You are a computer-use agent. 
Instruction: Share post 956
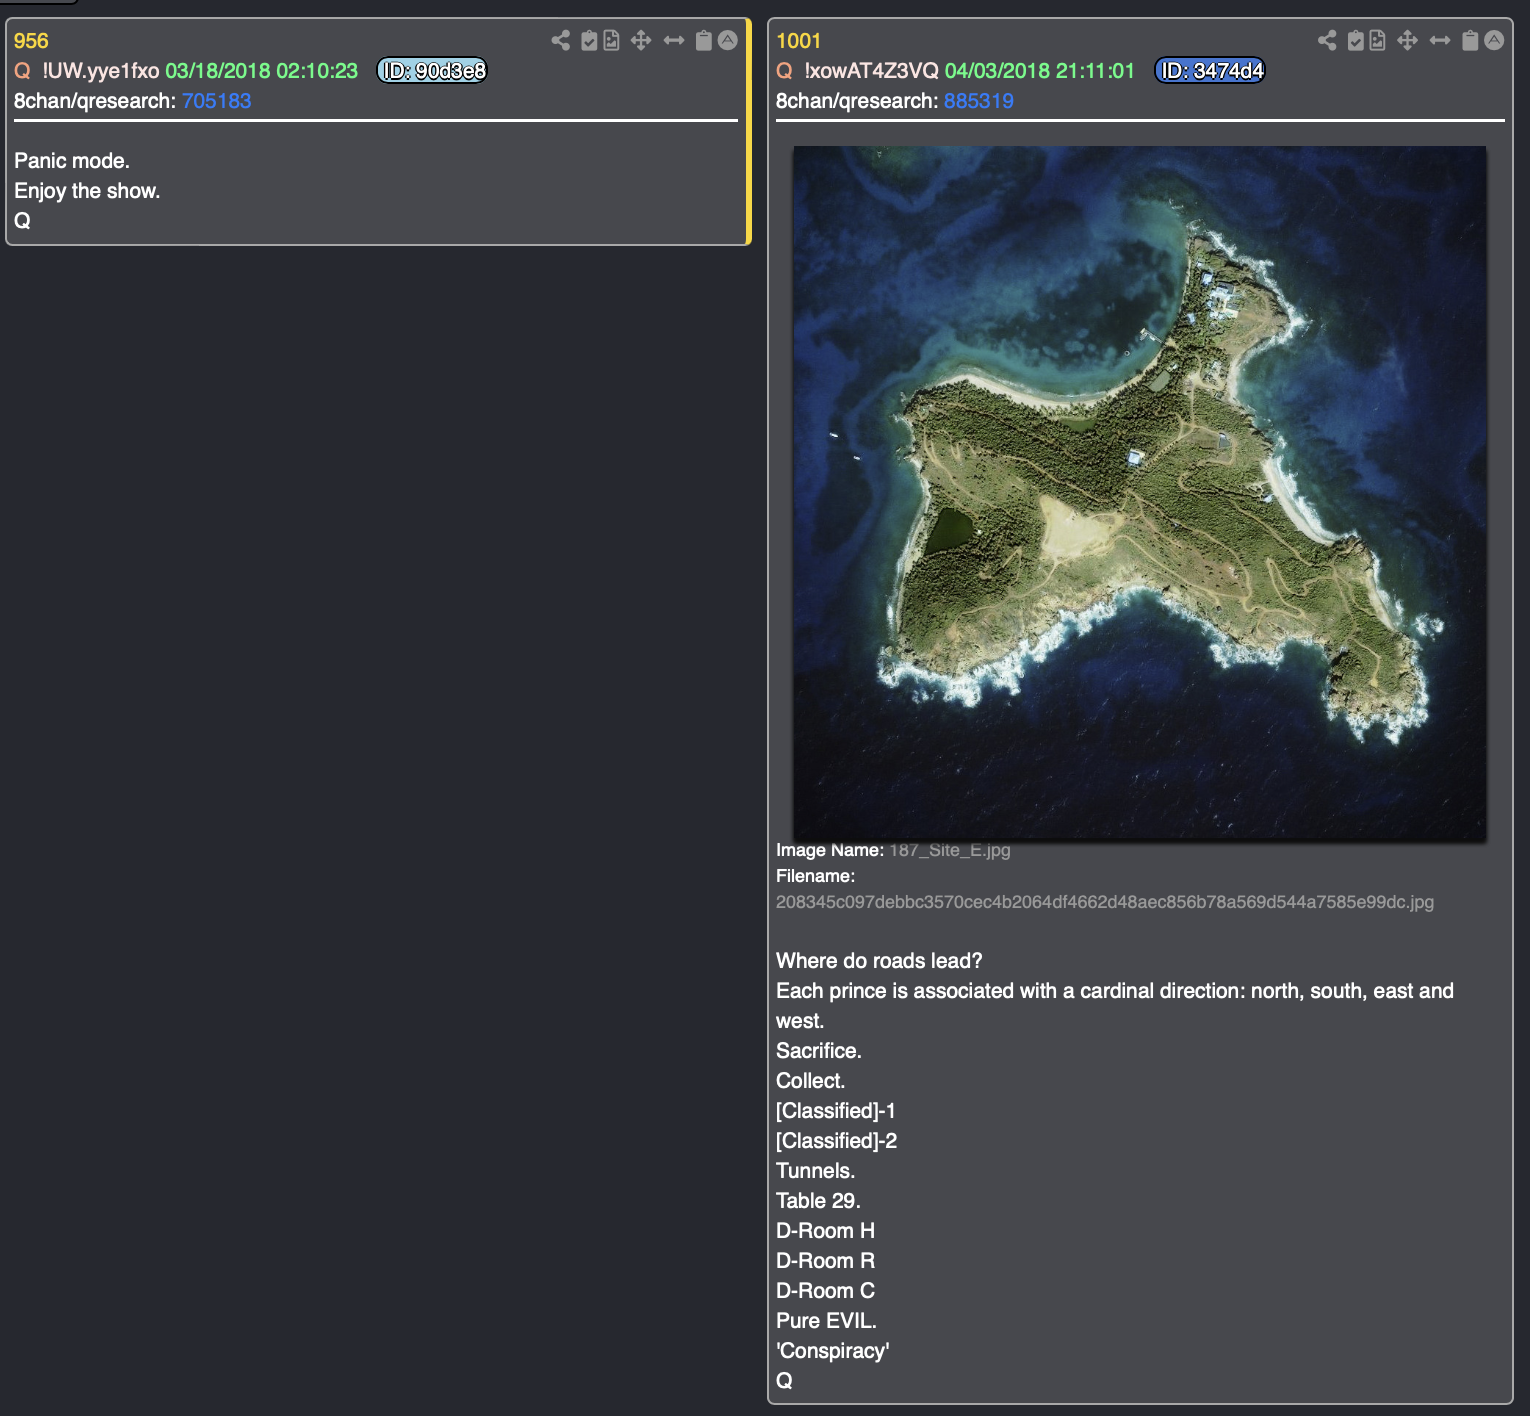[561, 40]
